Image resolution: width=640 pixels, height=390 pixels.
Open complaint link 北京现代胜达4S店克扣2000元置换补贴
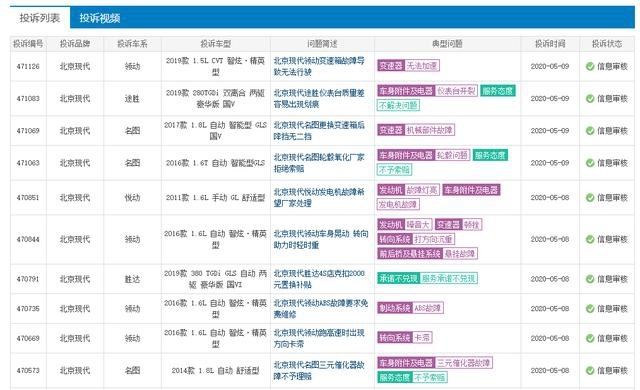[x=319, y=279]
